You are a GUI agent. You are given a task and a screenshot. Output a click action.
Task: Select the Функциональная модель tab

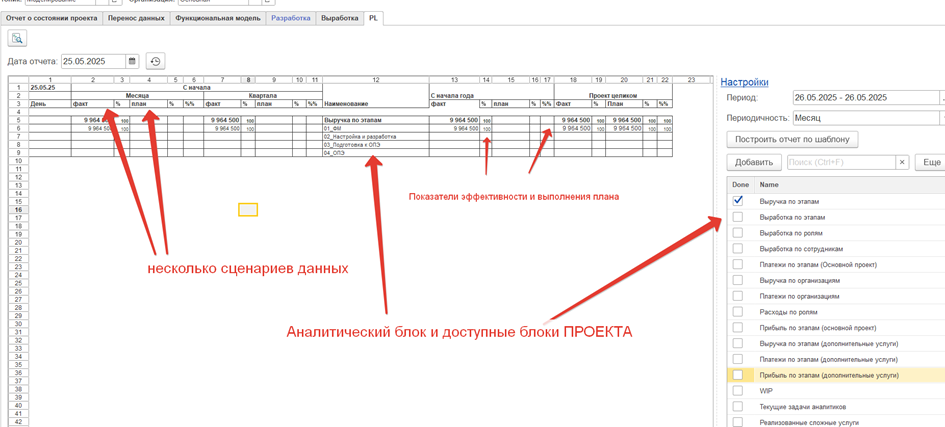(x=218, y=18)
